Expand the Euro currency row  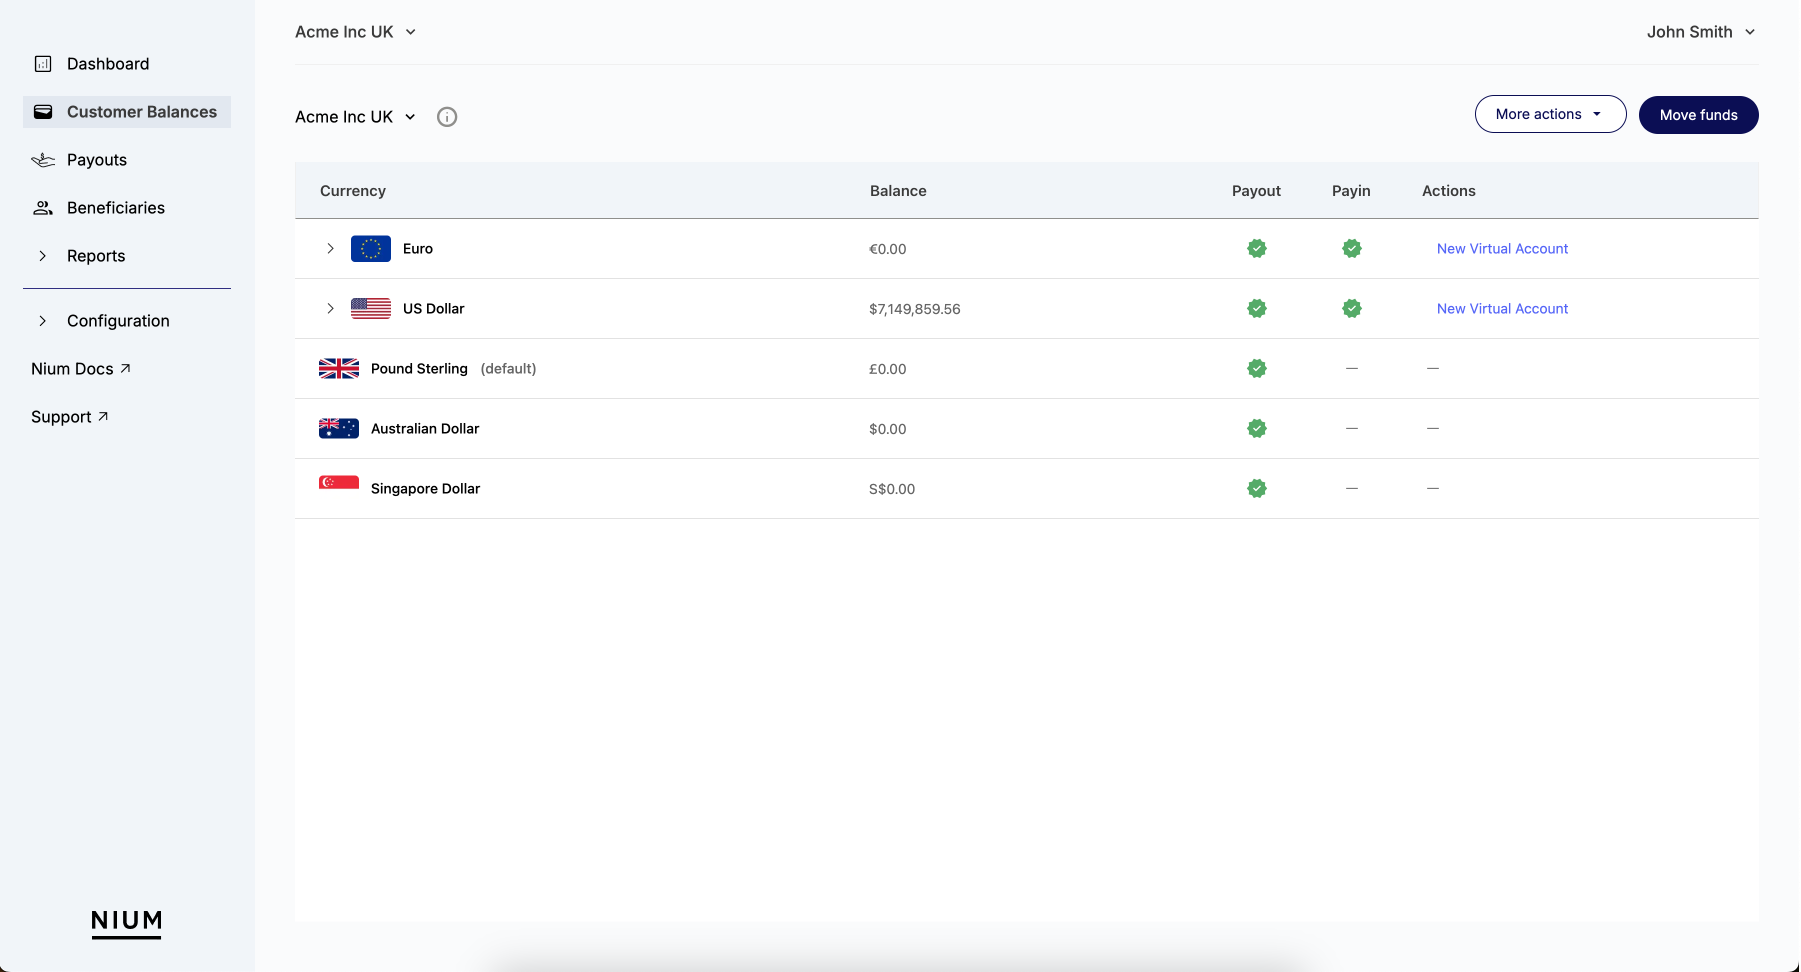(x=330, y=249)
